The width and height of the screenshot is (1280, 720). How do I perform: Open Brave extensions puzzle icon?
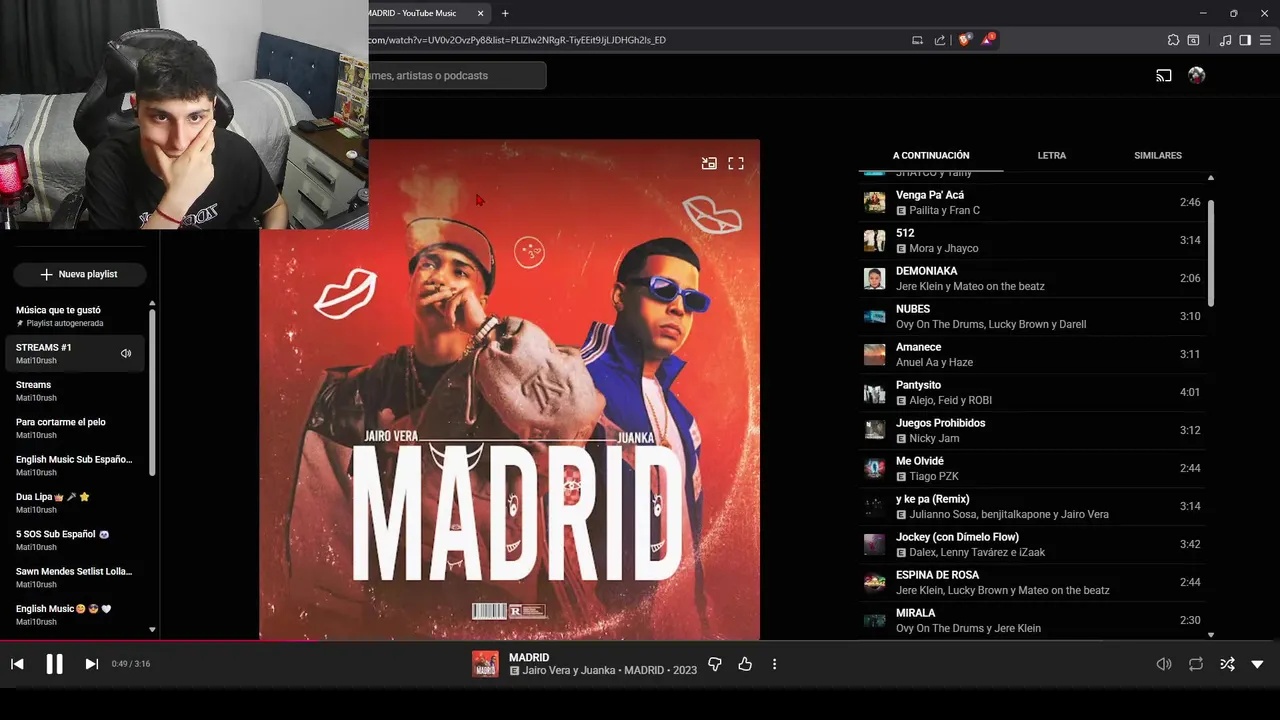[1173, 40]
